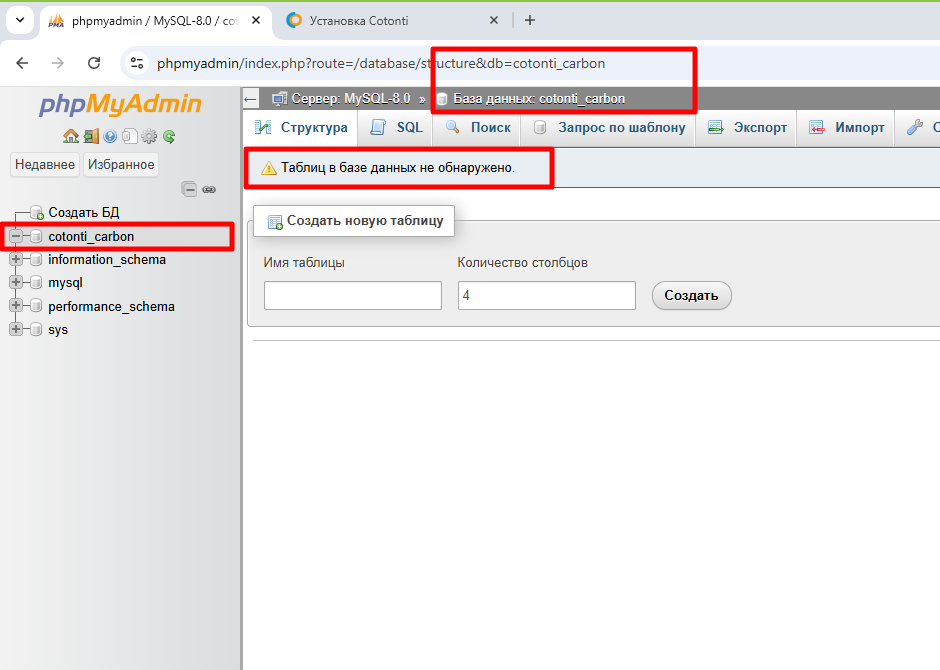Open a new browser tab with plus
940x670 pixels.
[x=530, y=20]
